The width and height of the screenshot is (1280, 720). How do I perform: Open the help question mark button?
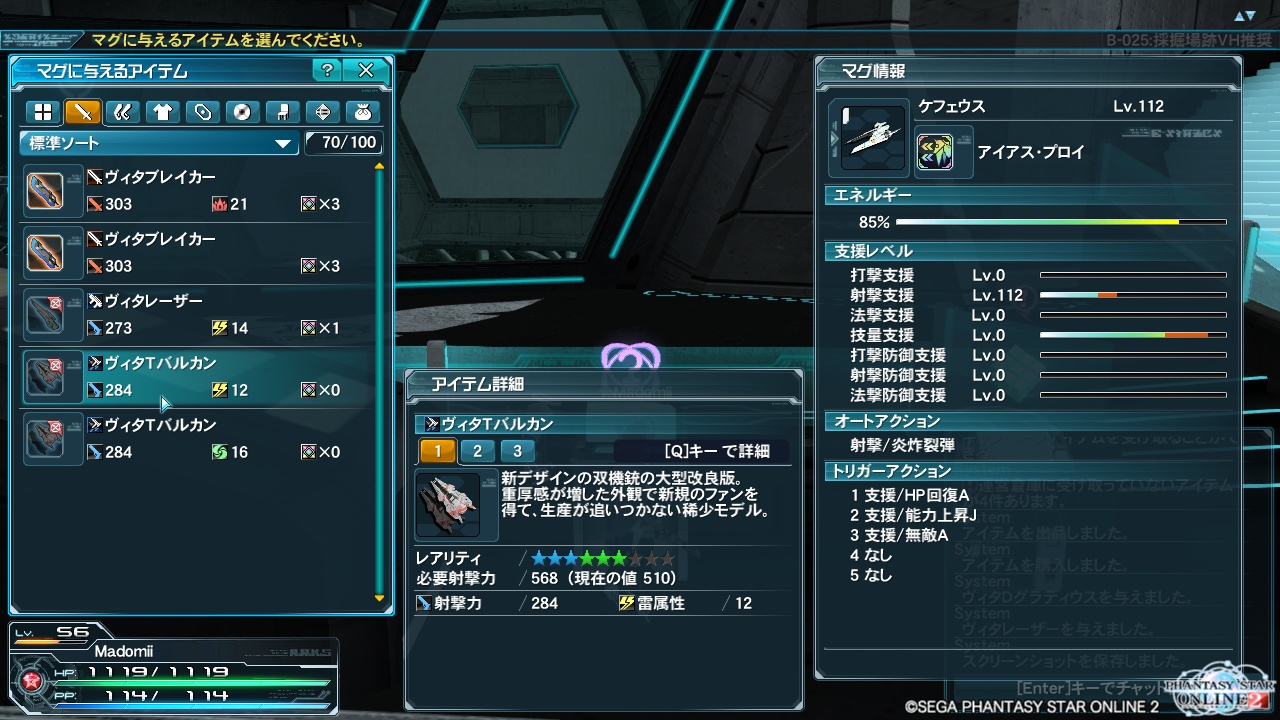pyautogui.click(x=326, y=71)
